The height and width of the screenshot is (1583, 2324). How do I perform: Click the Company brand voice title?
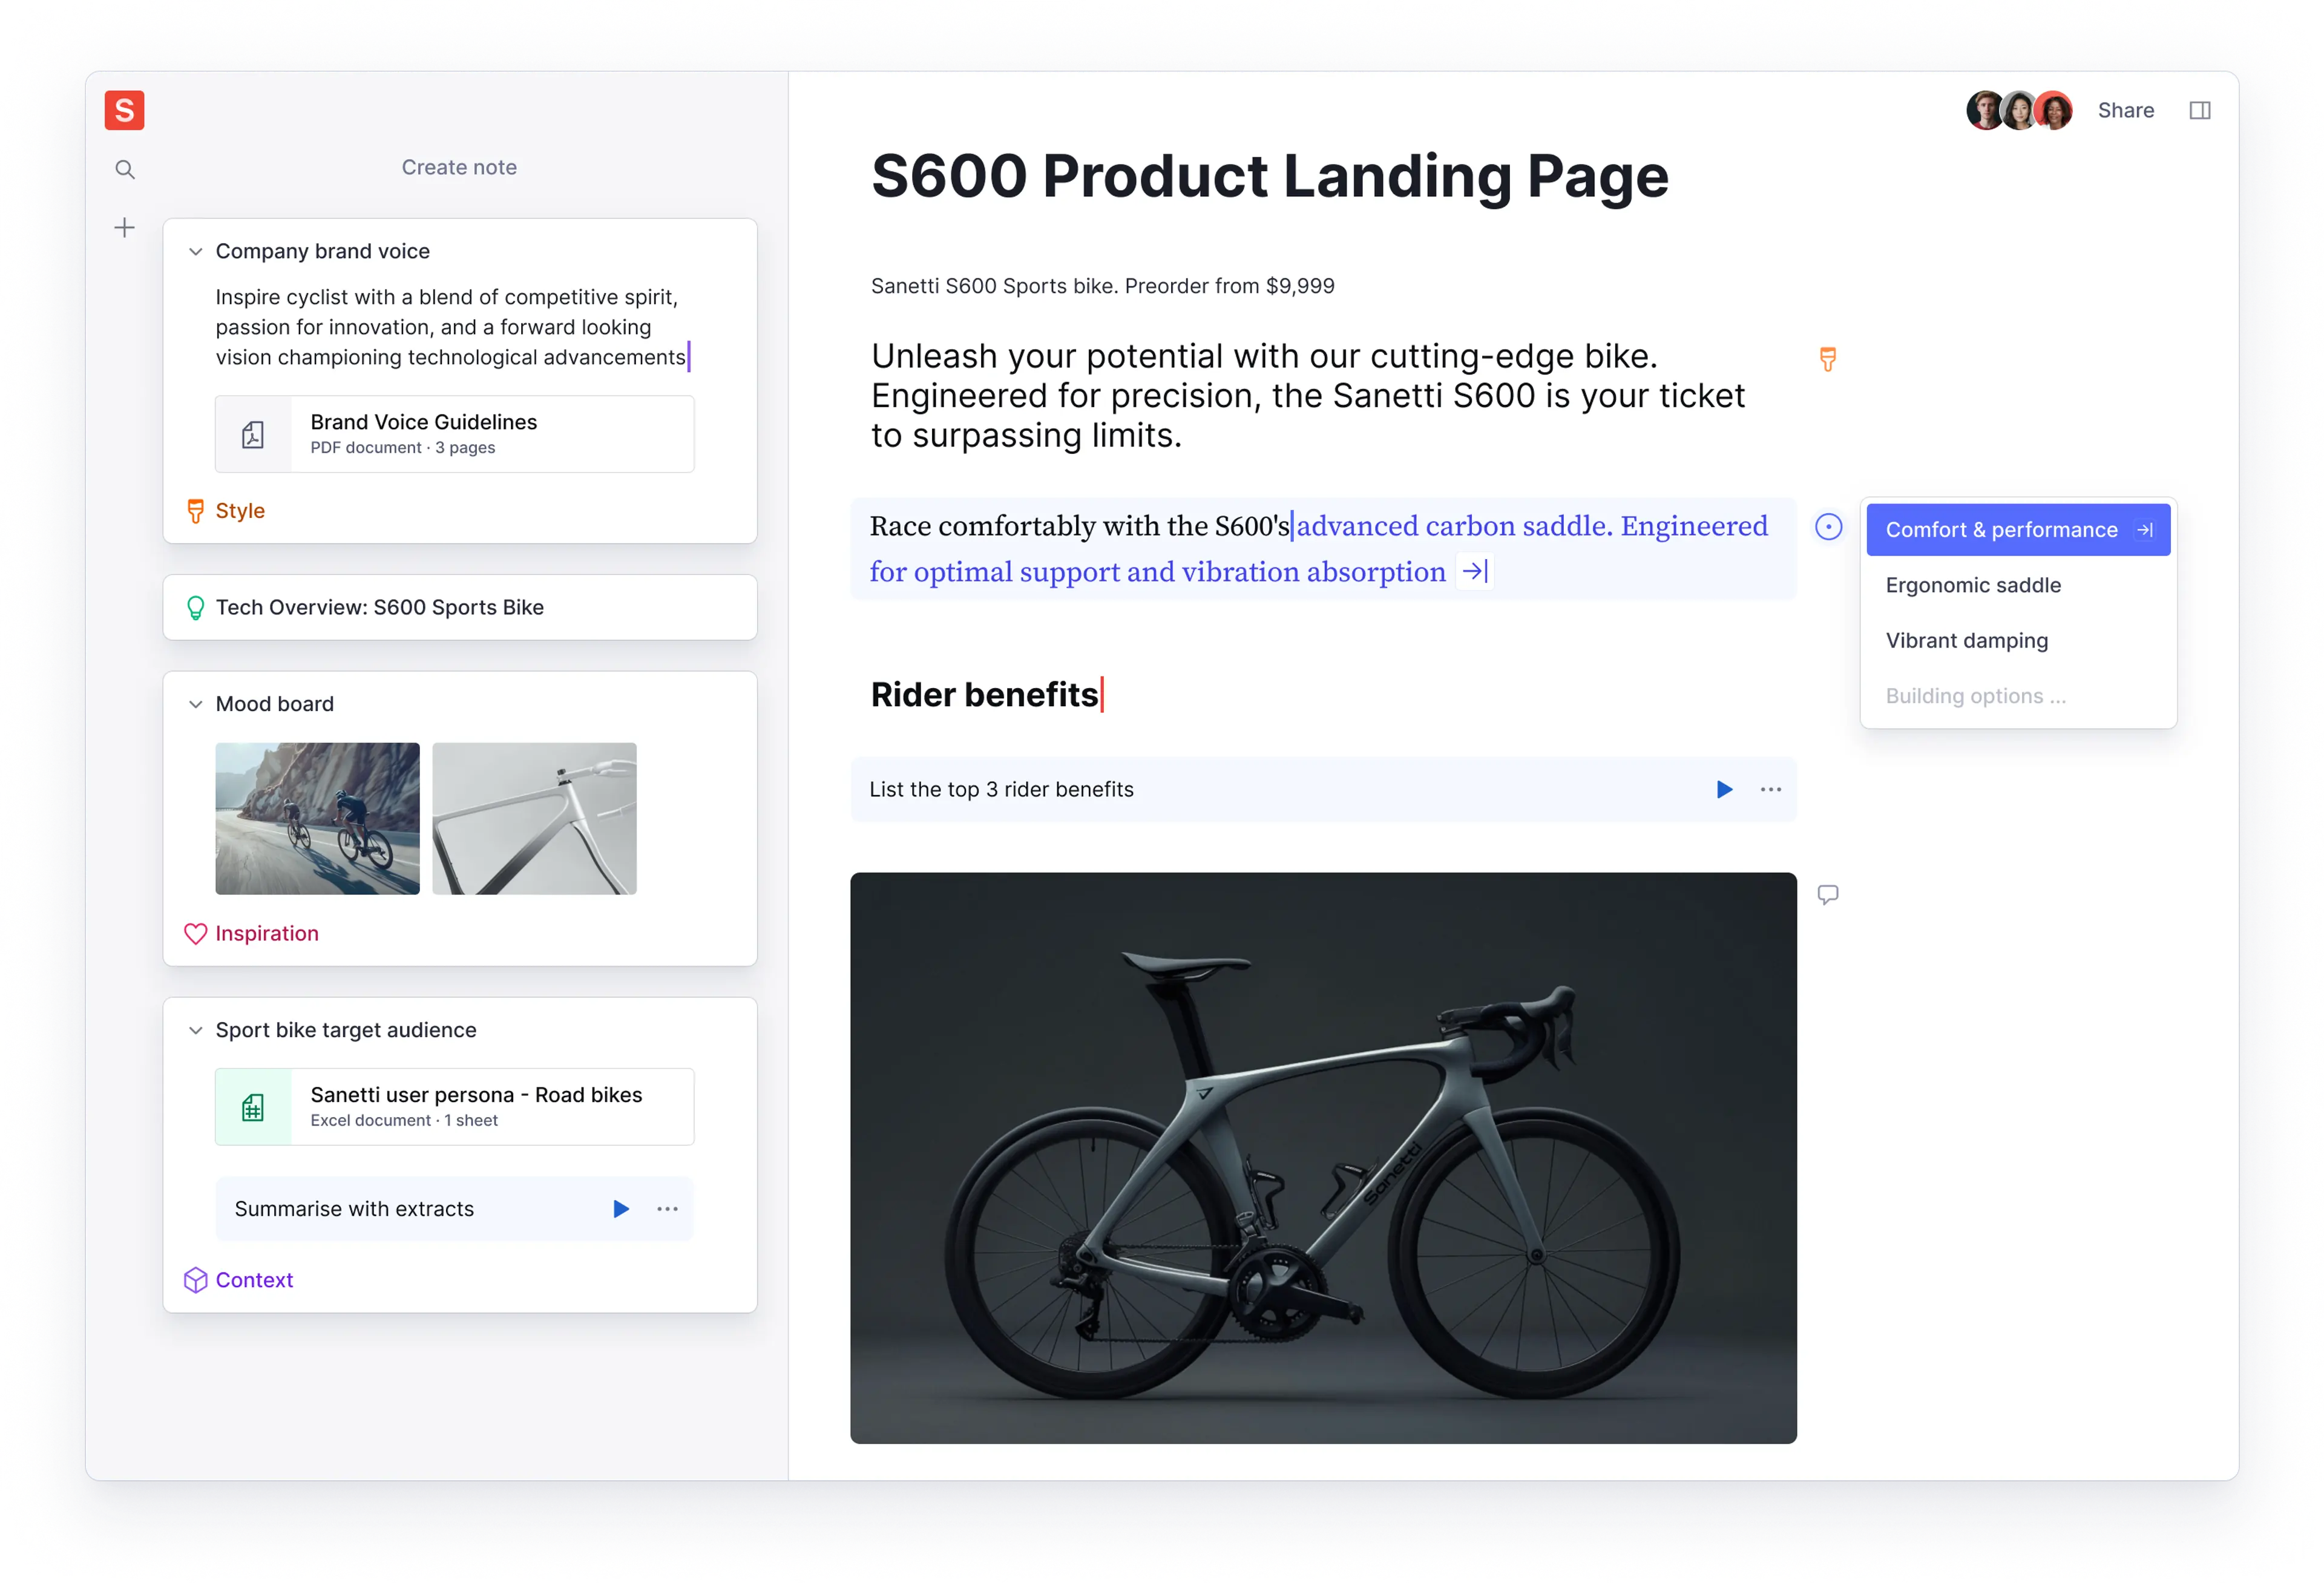tap(323, 252)
